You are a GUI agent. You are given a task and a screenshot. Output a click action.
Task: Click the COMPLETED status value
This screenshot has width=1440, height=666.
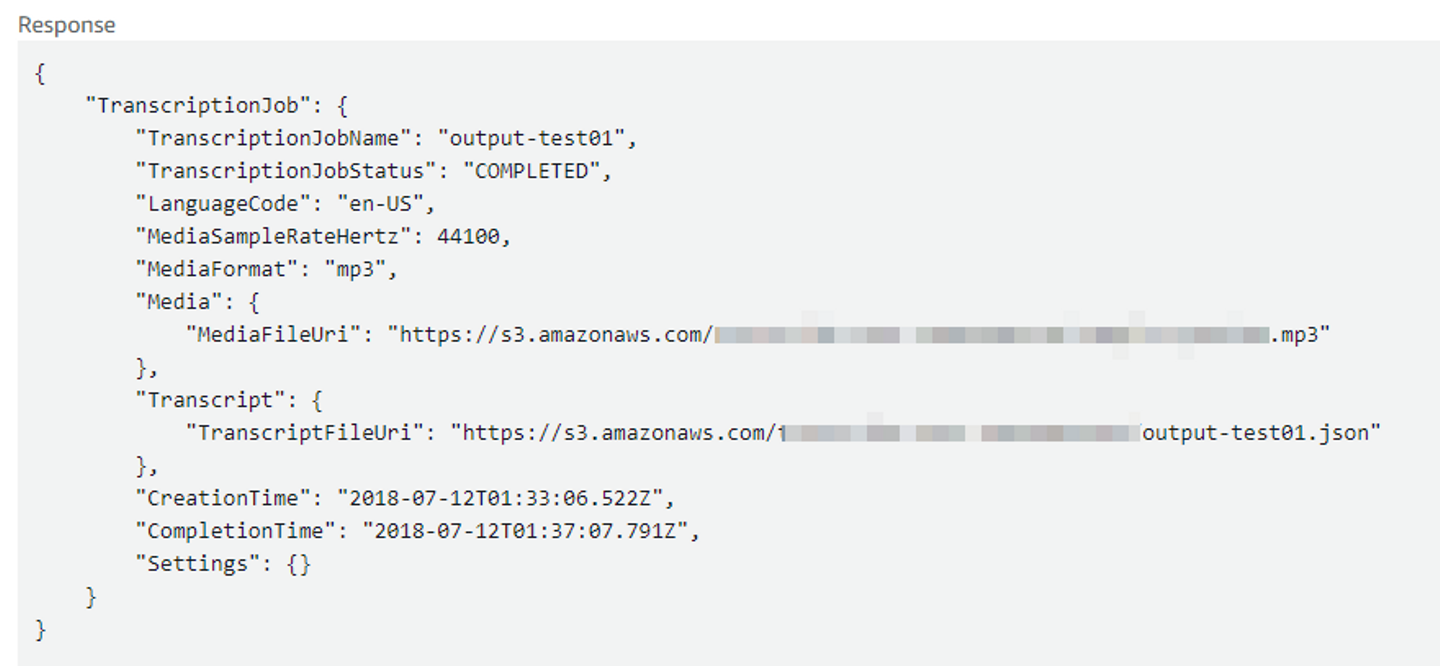coord(530,171)
